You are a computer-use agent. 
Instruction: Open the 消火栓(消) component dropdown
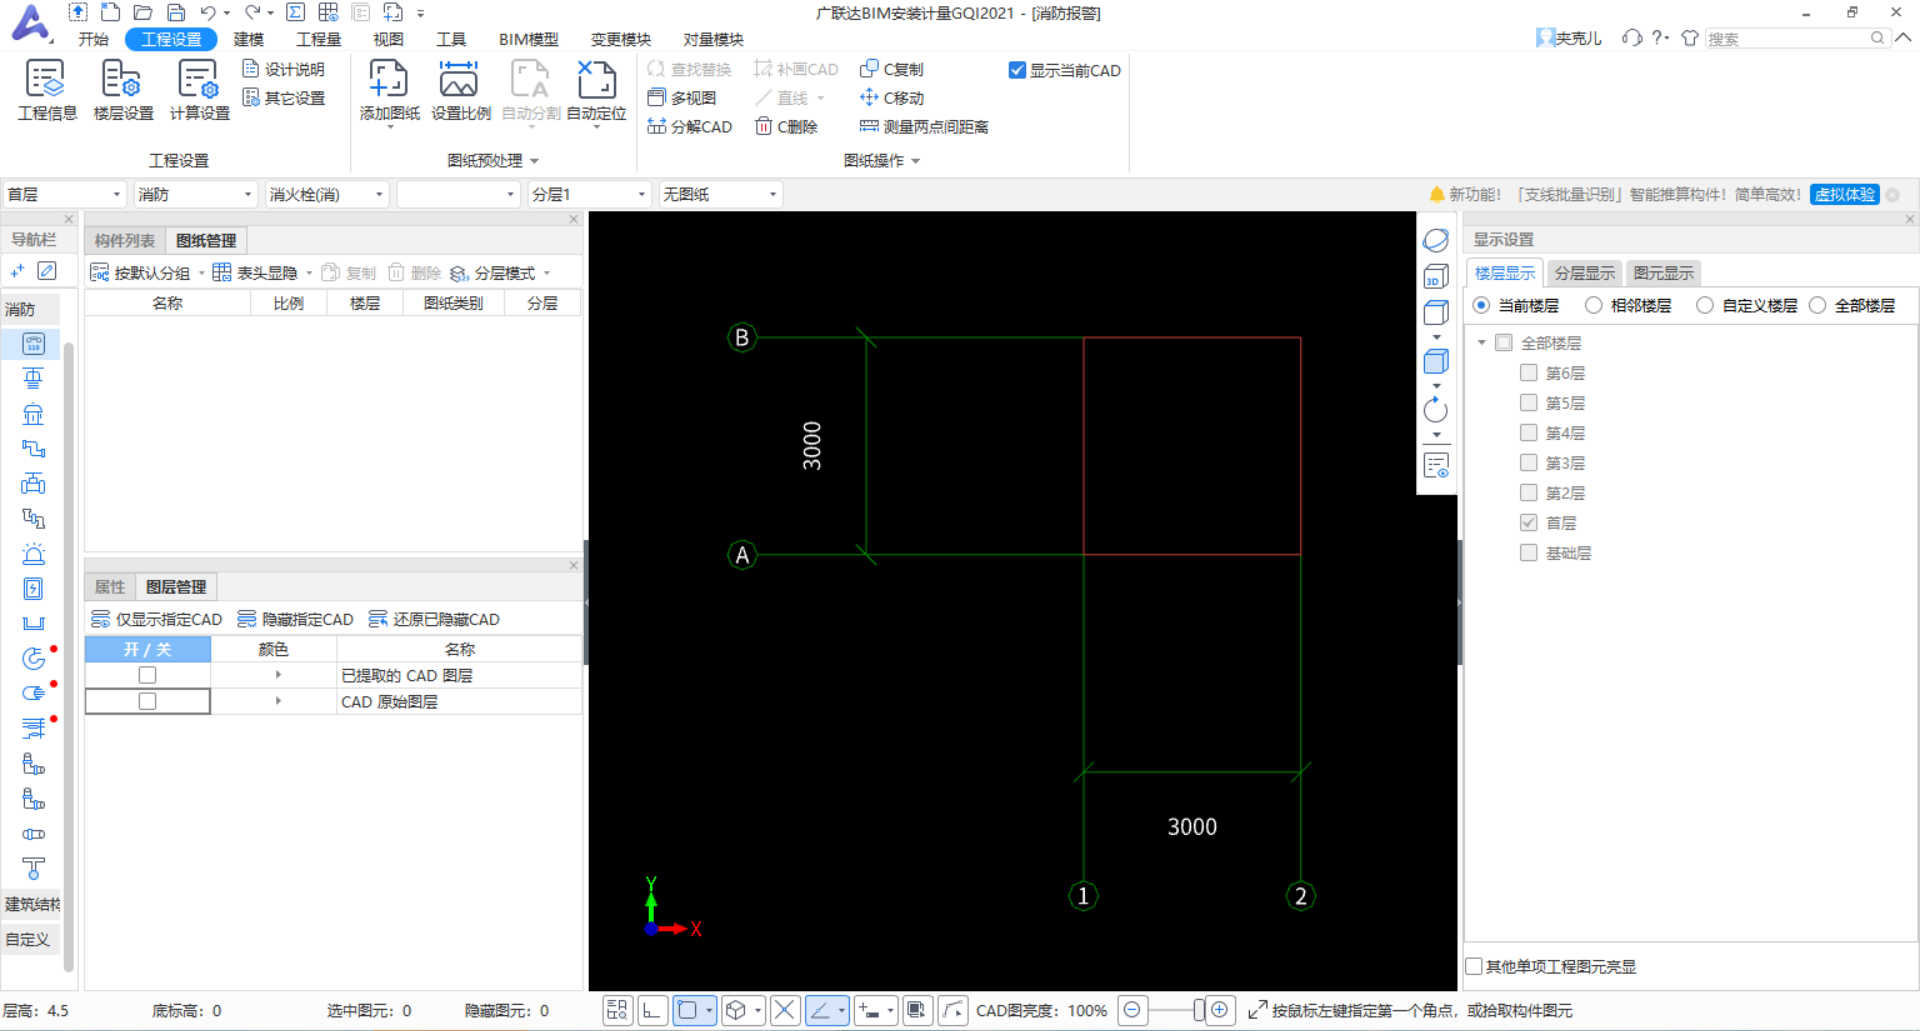[326, 194]
